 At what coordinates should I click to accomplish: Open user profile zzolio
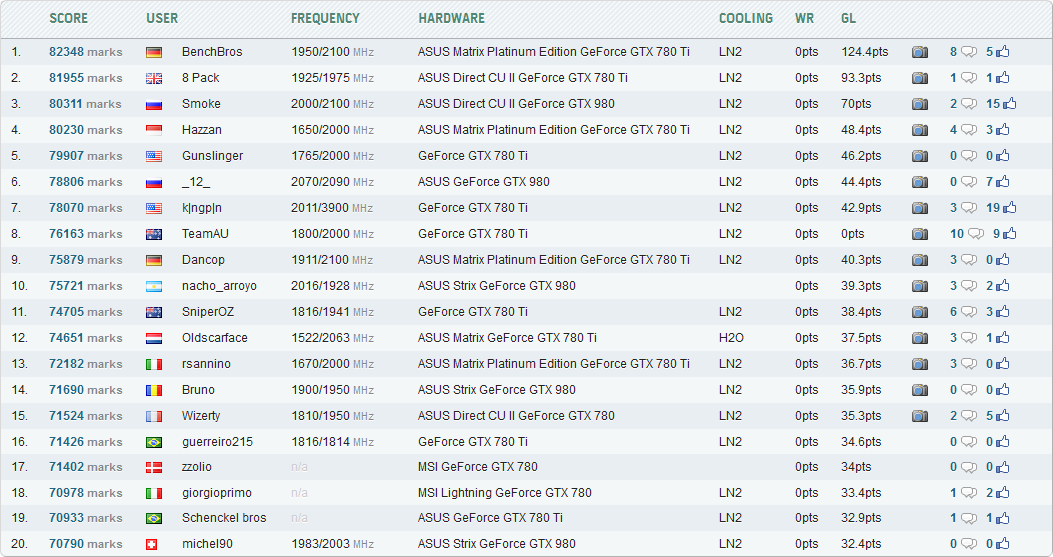click(x=197, y=467)
